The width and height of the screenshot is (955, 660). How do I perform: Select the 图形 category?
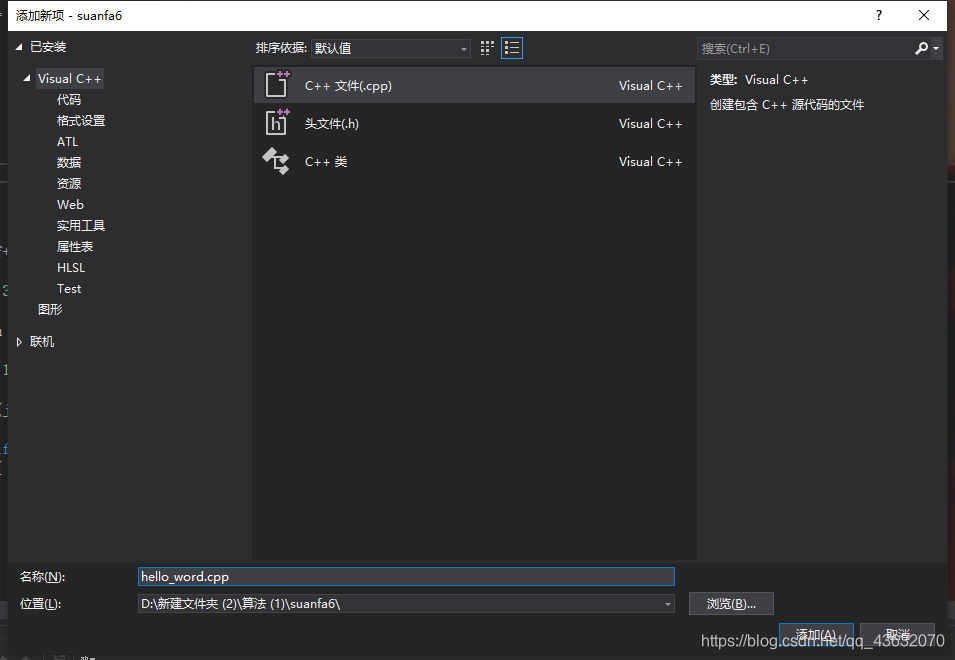click(50, 309)
